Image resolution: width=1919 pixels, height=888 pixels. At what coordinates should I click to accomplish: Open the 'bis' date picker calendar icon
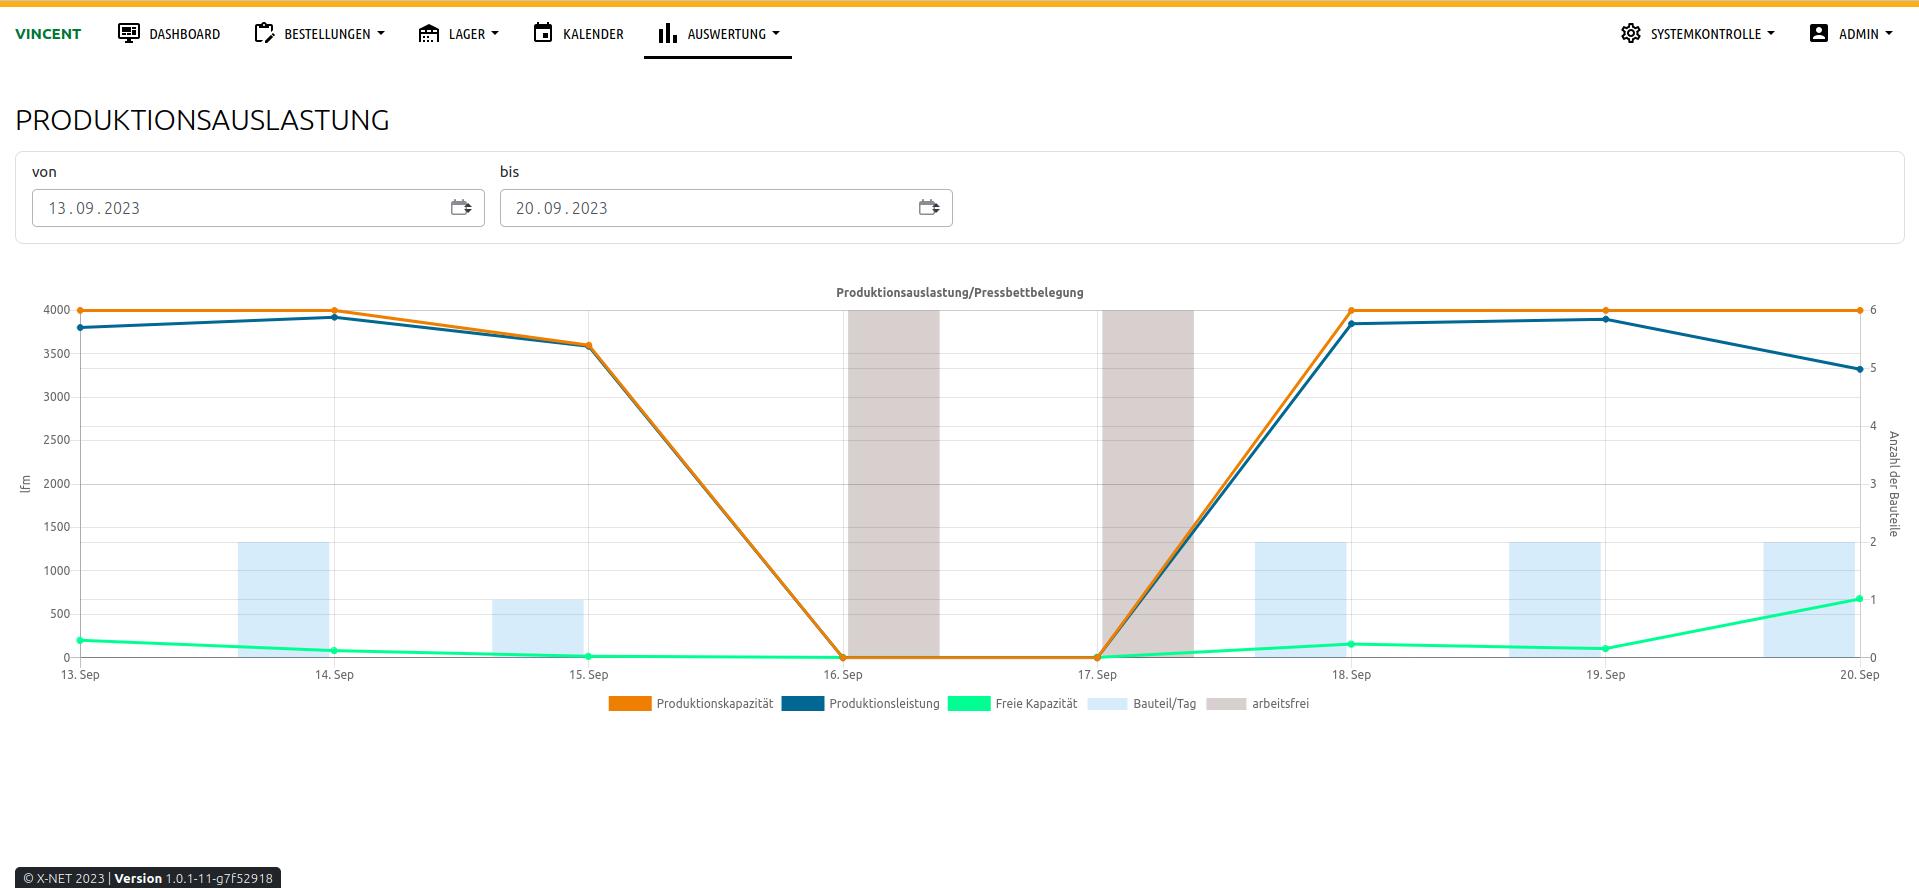pyautogui.click(x=929, y=208)
